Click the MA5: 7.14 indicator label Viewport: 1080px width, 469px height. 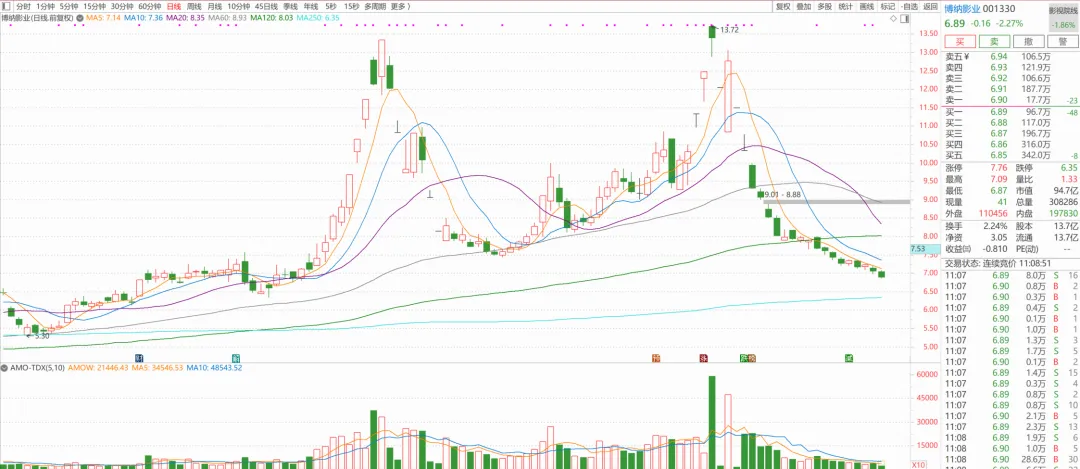103,17
